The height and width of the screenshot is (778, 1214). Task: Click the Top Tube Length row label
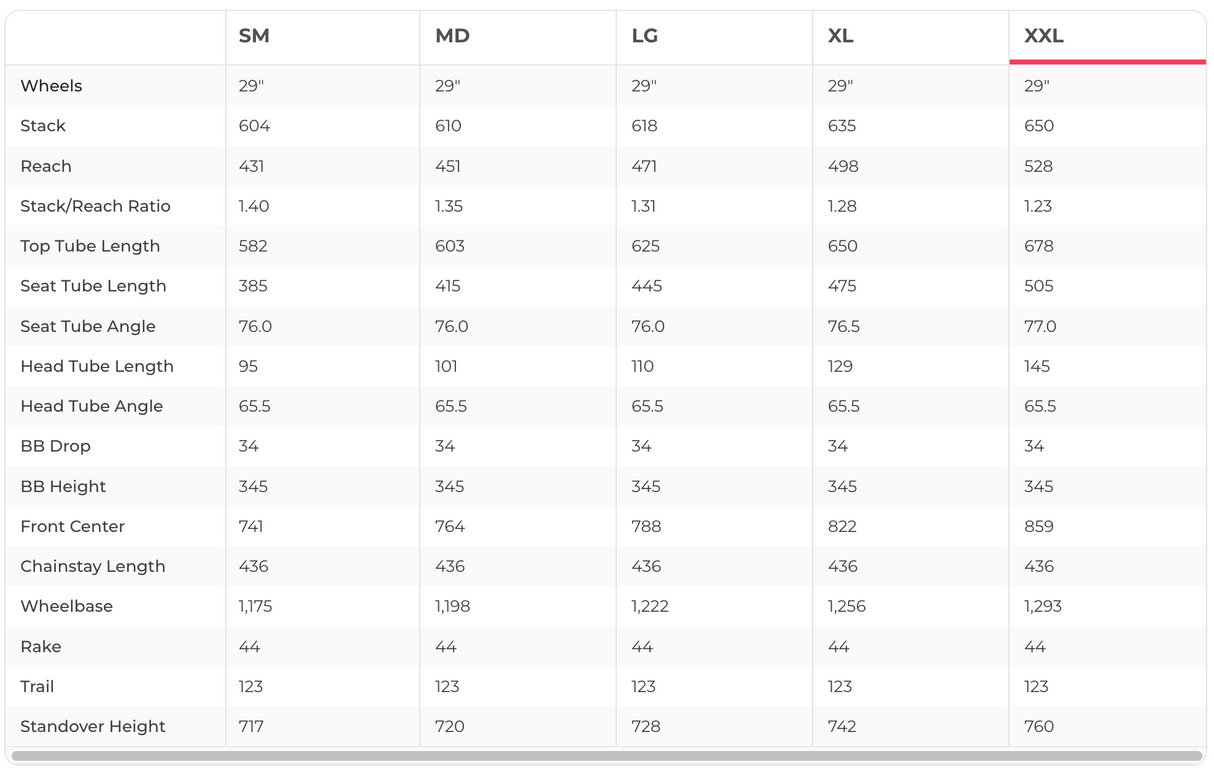coord(90,246)
